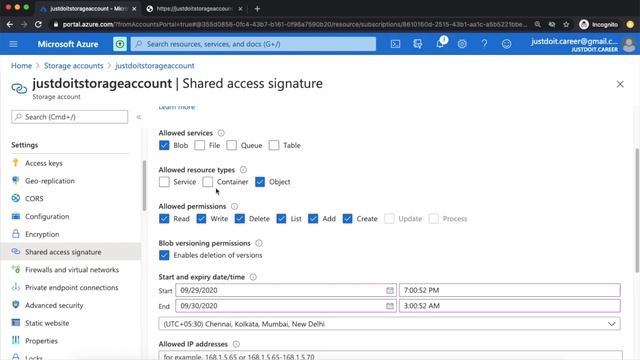
Task: Open portal settings gear
Action: pos(462,44)
